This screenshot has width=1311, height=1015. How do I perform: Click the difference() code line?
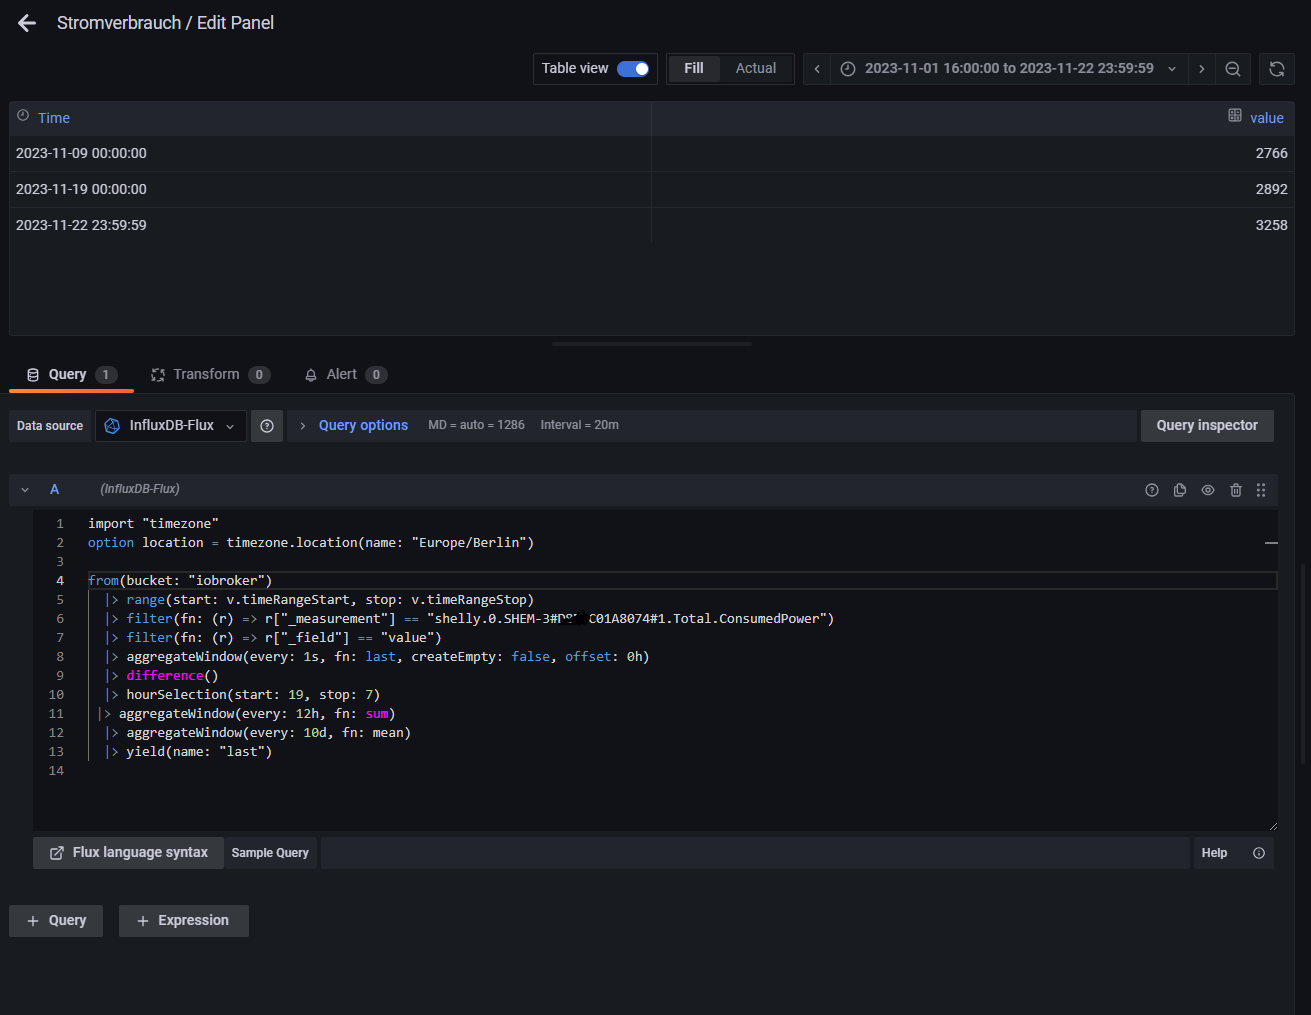point(172,676)
